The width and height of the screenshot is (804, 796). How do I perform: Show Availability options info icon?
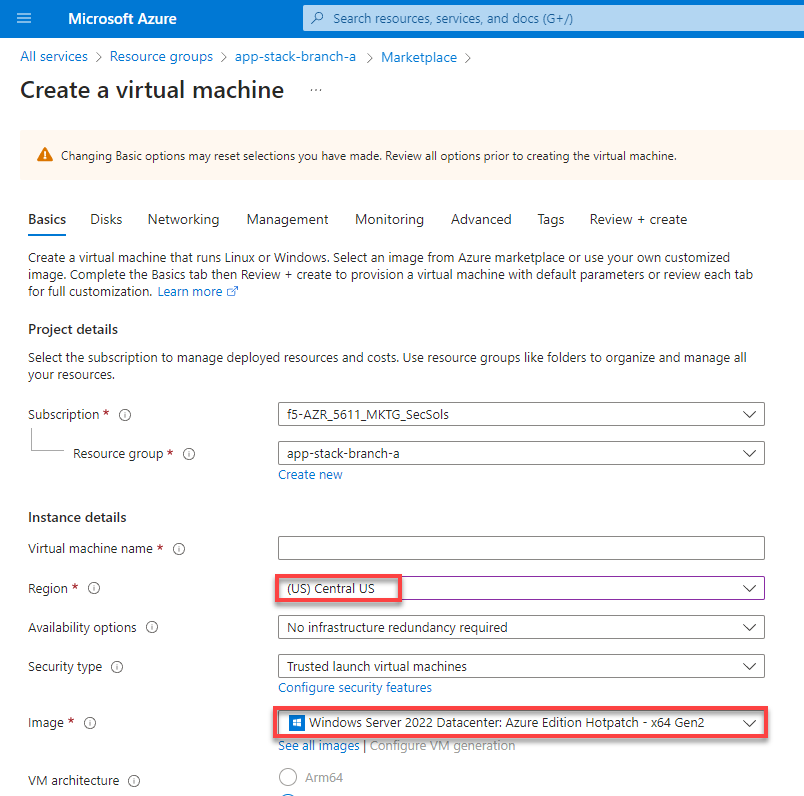152,627
